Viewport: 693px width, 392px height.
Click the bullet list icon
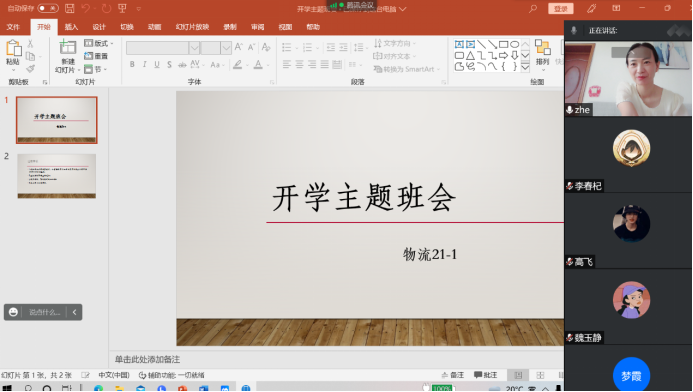287,47
